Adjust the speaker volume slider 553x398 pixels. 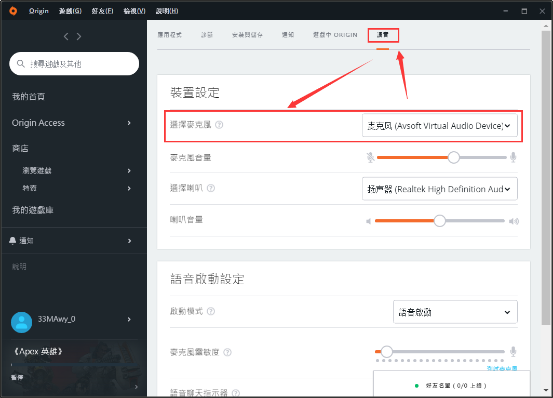click(440, 221)
